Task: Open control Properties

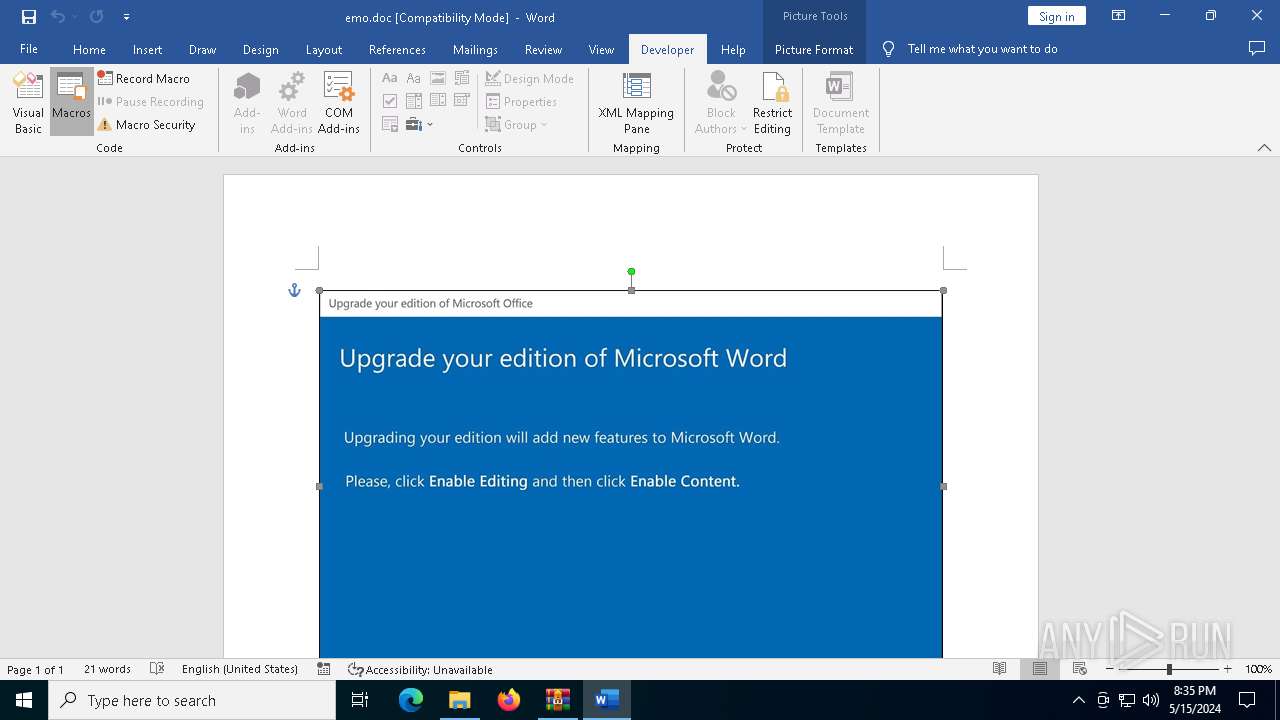Action: coord(521,101)
